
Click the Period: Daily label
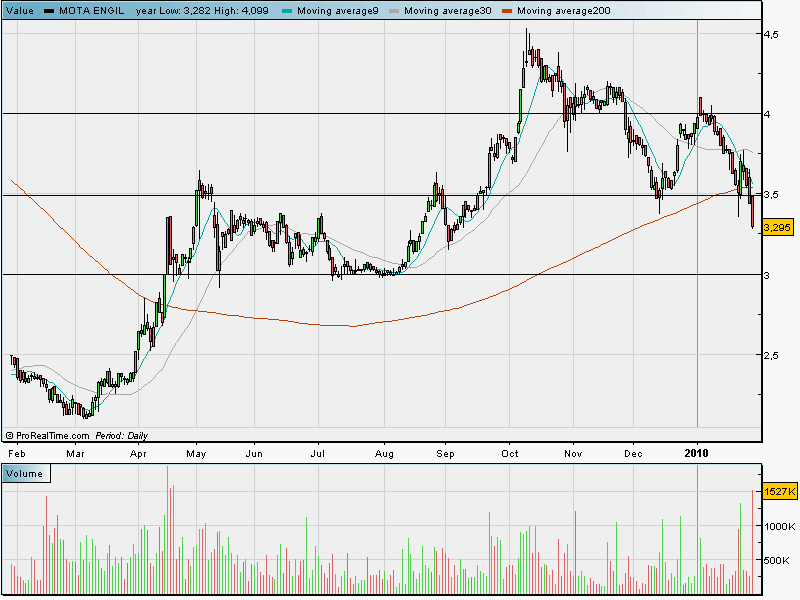[x=121, y=436]
